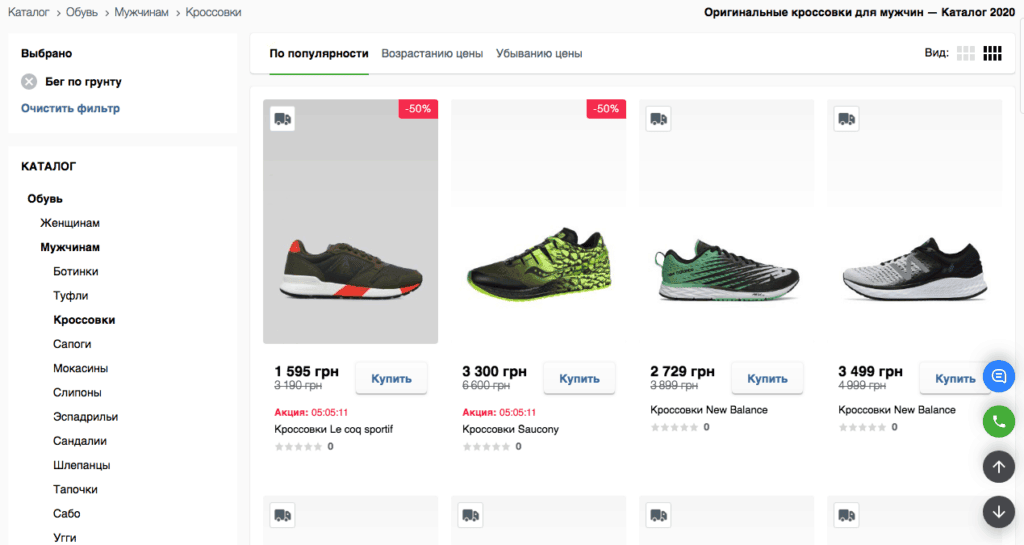Screen dimensions: 1024x545
Task: Open 'Обувь' breadcrumb link
Action: click(x=82, y=12)
